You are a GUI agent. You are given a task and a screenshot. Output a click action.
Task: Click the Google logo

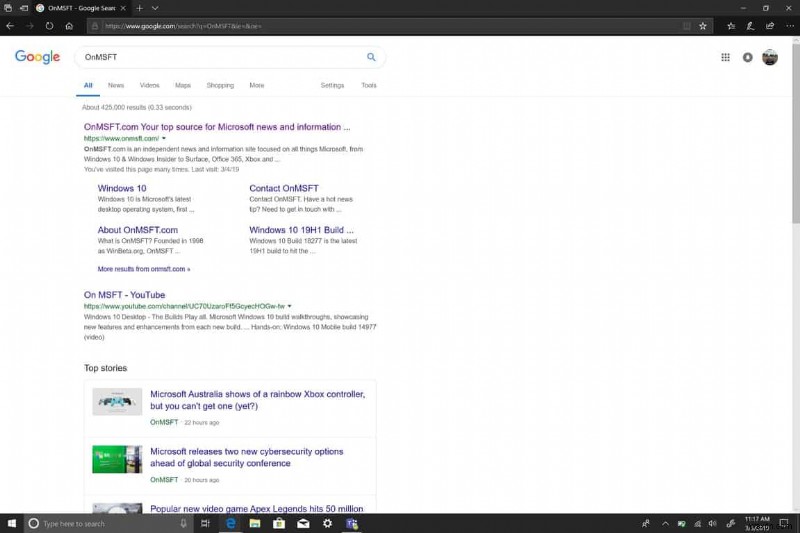pos(37,57)
